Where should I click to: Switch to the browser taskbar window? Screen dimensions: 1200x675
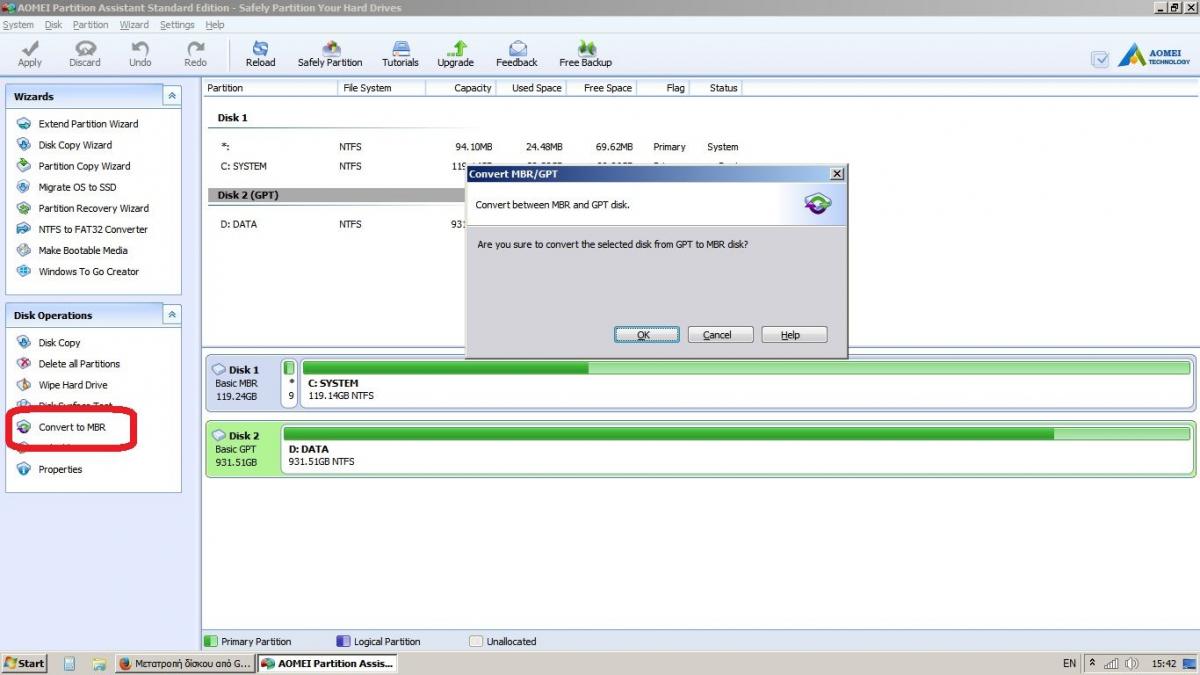(x=185, y=663)
